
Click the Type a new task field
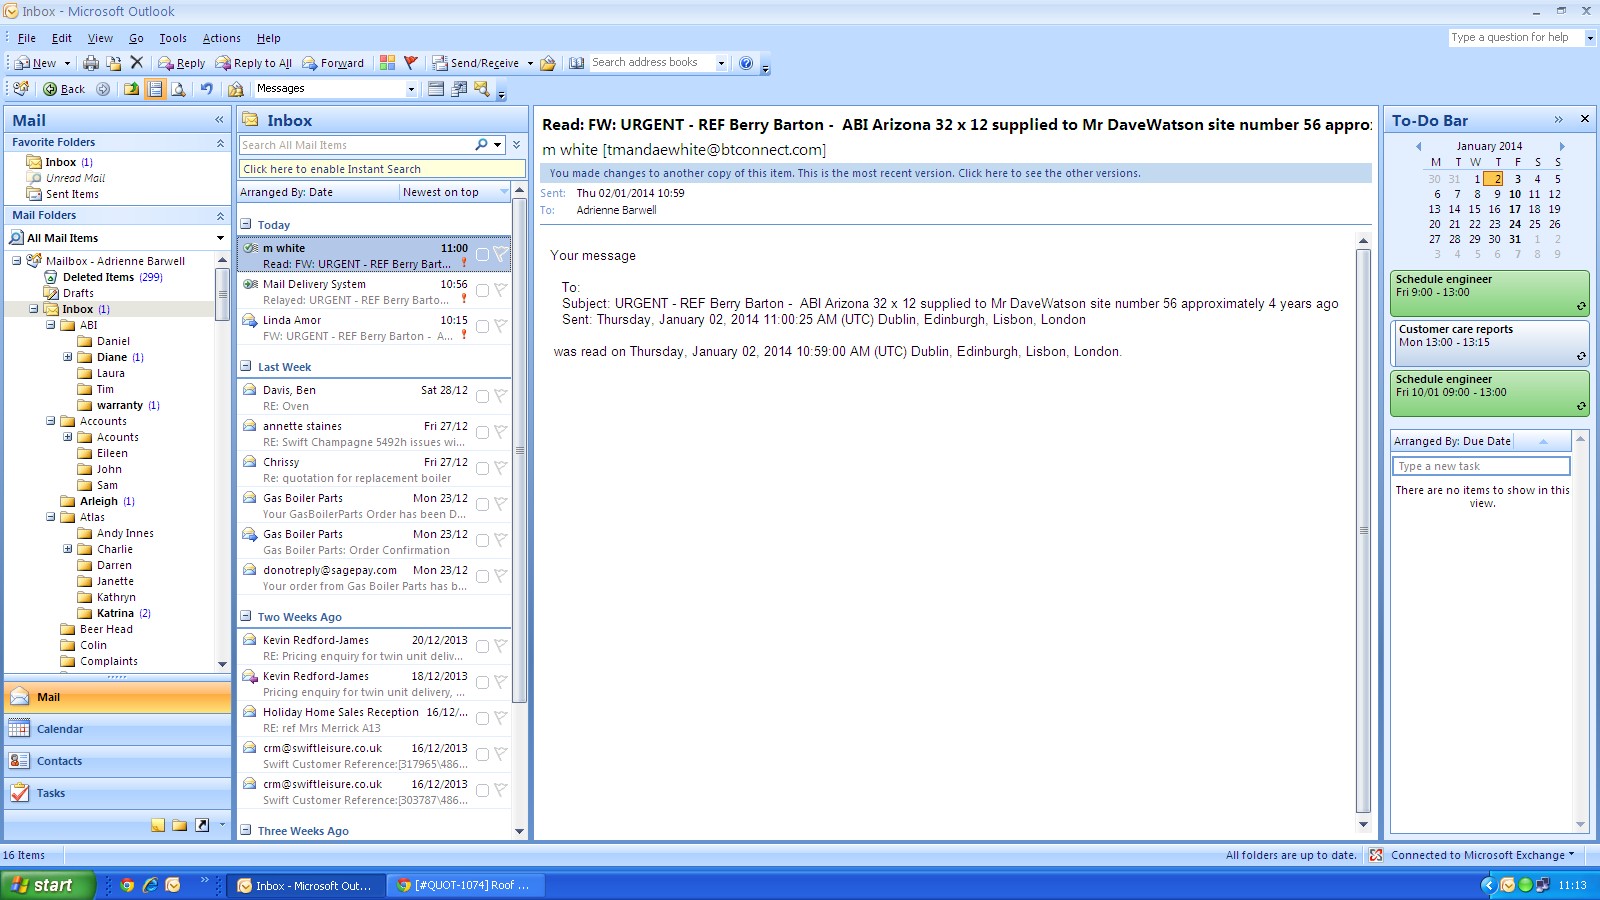click(1481, 466)
